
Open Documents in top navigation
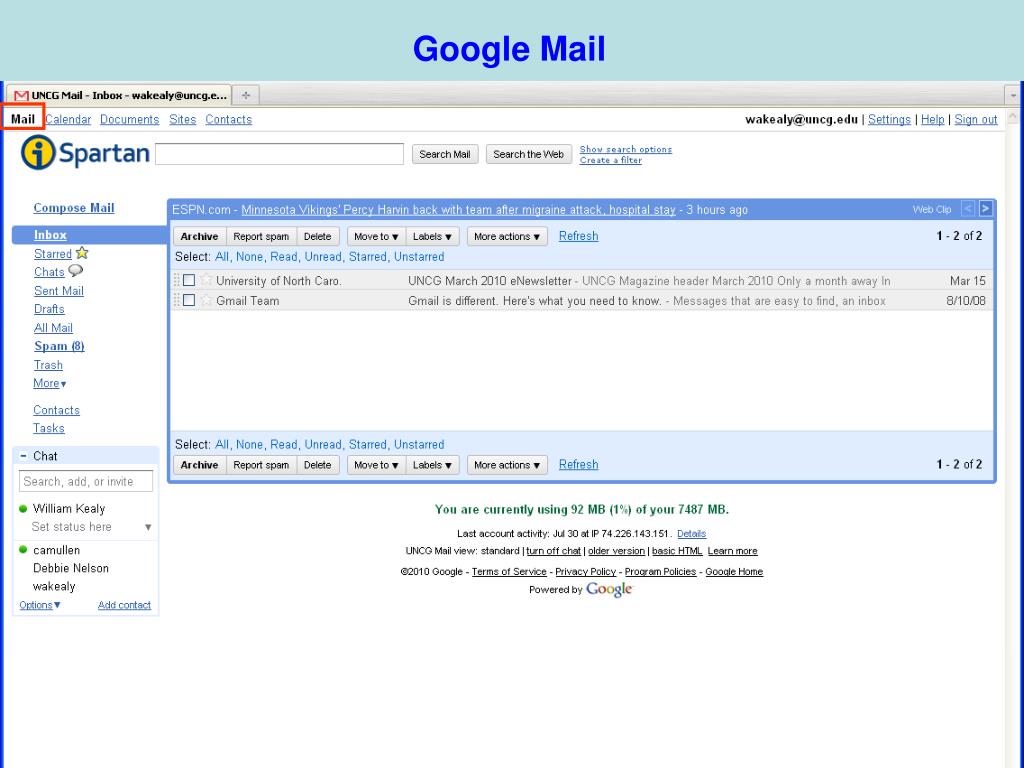[x=129, y=120]
